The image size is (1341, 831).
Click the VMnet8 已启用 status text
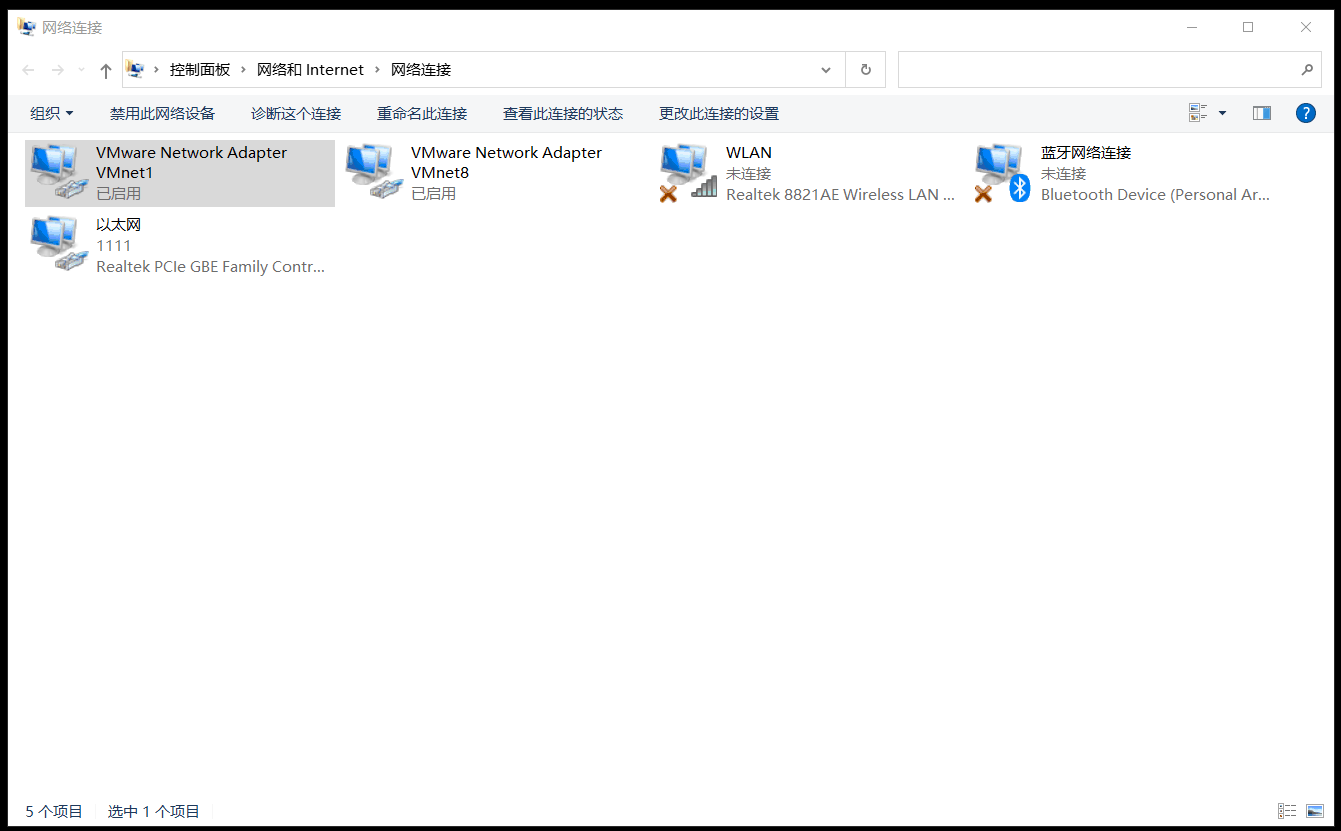coord(433,194)
